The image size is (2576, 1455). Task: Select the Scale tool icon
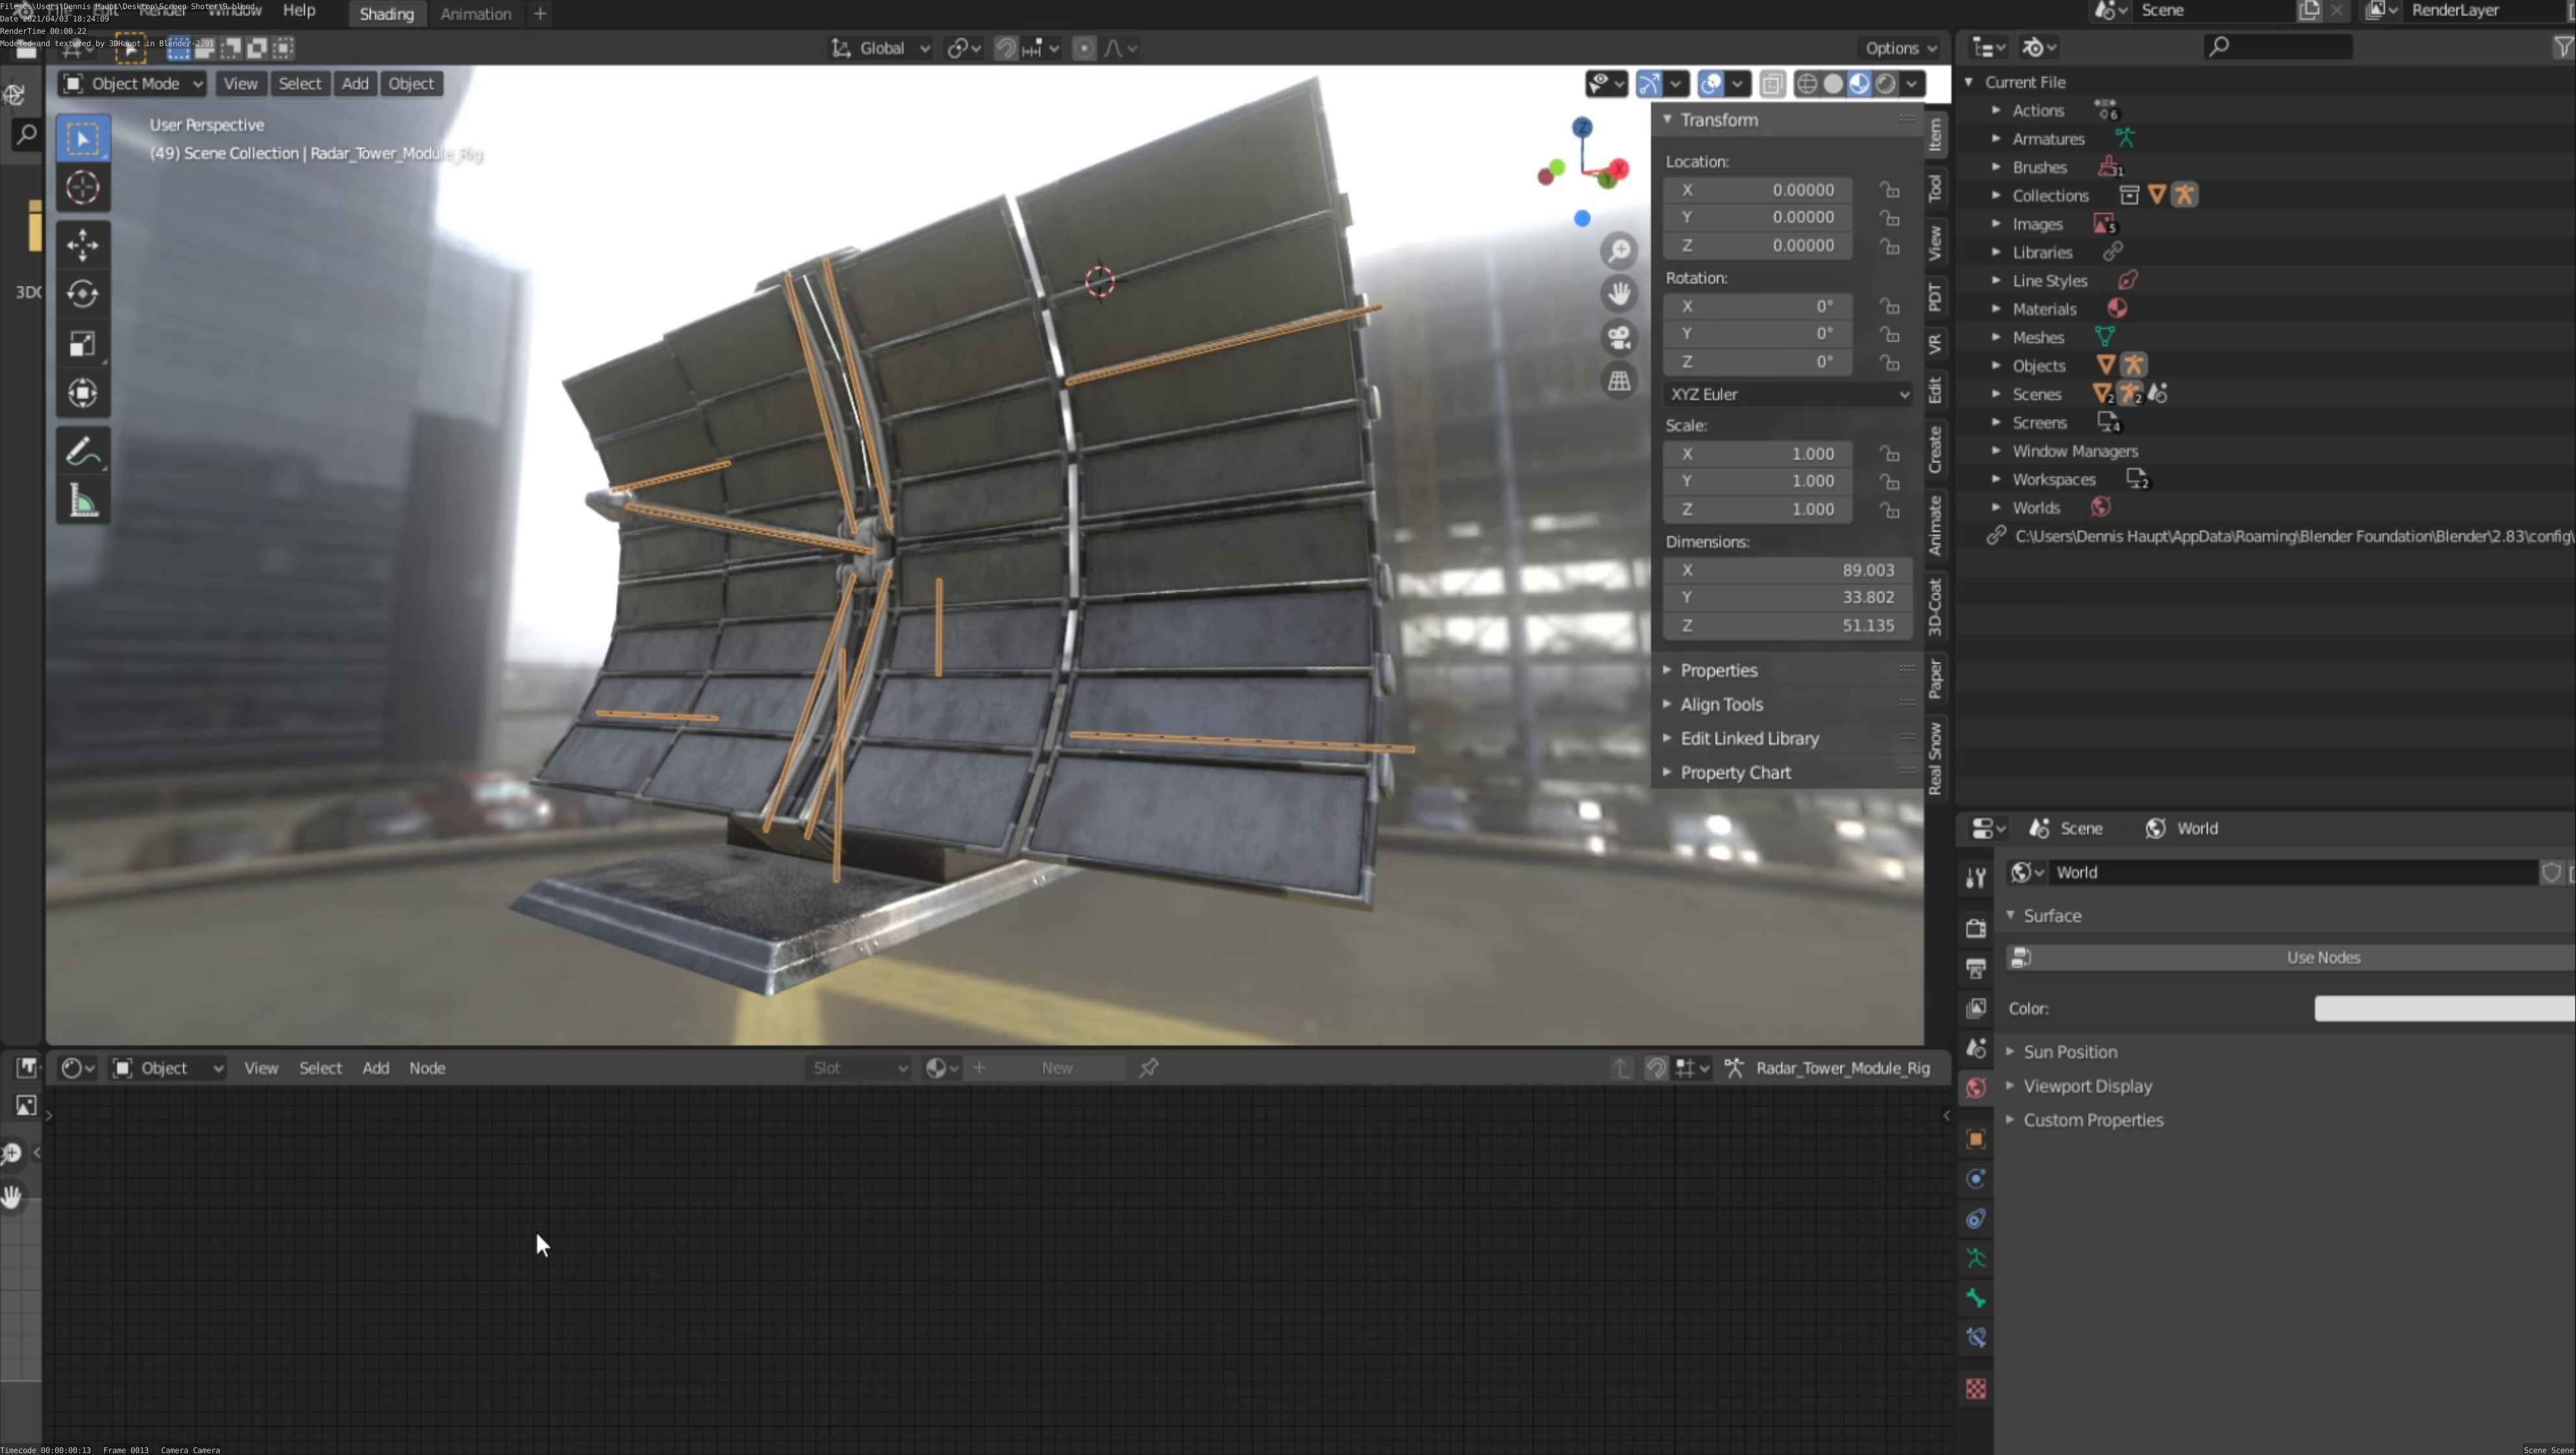pos(82,344)
